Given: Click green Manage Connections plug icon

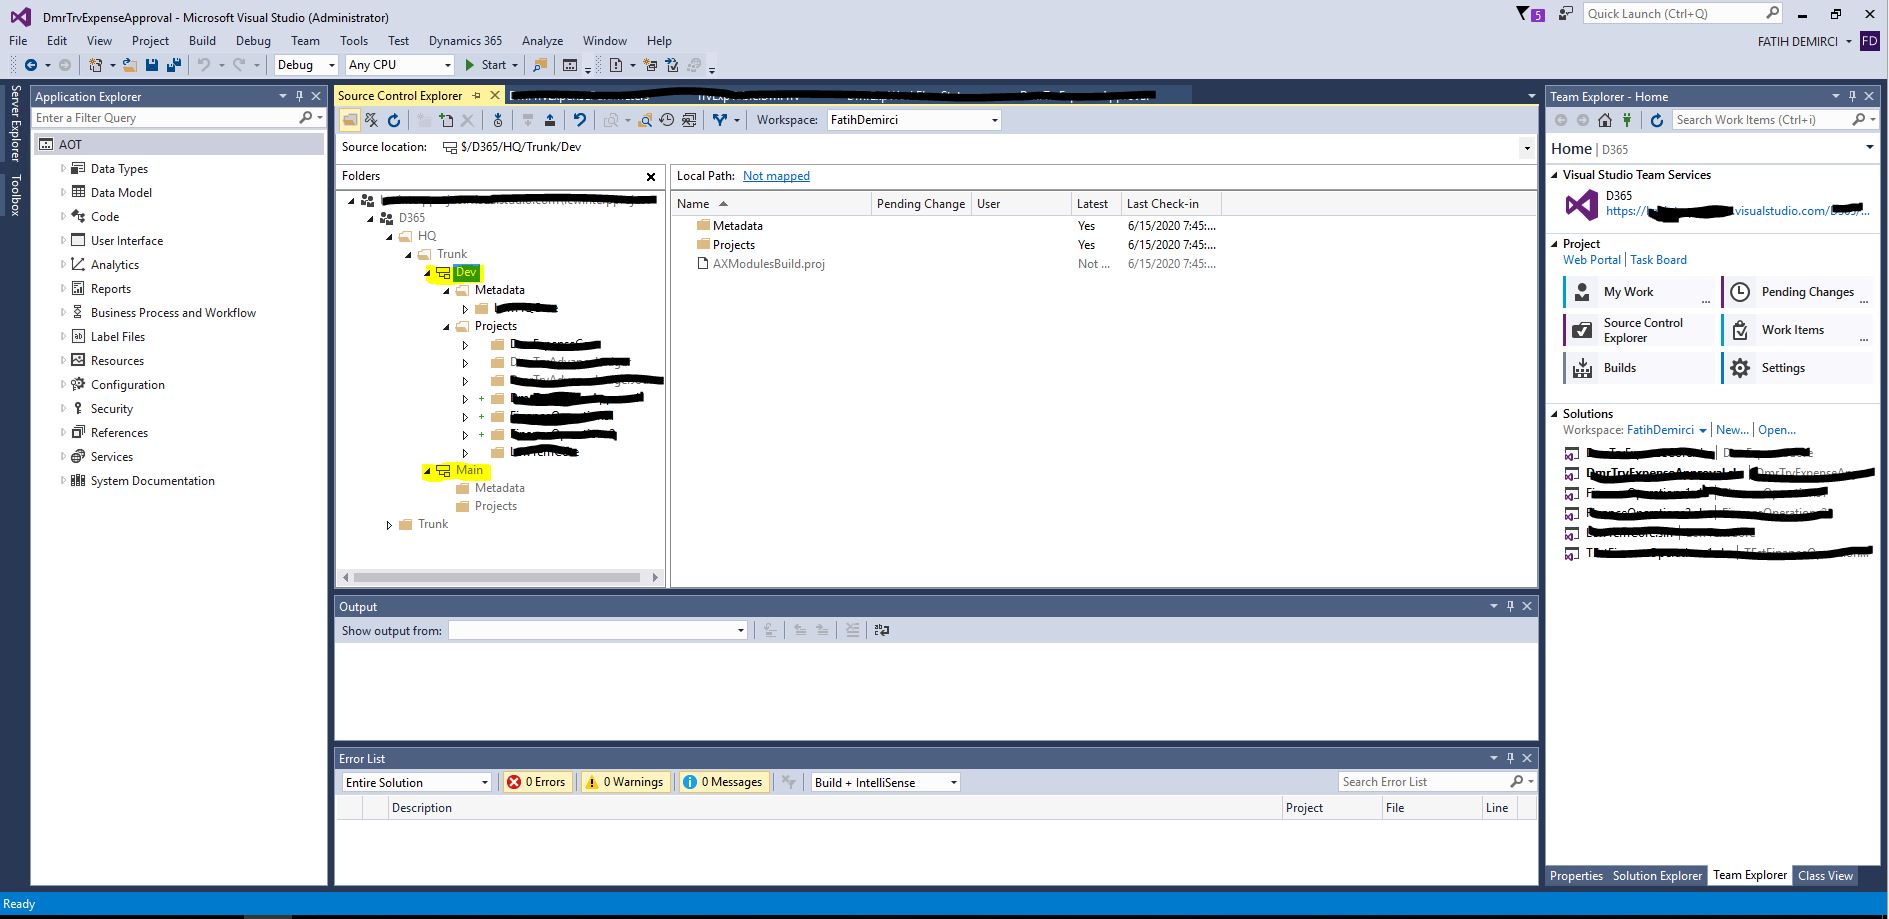Looking at the screenshot, I should tap(1627, 120).
